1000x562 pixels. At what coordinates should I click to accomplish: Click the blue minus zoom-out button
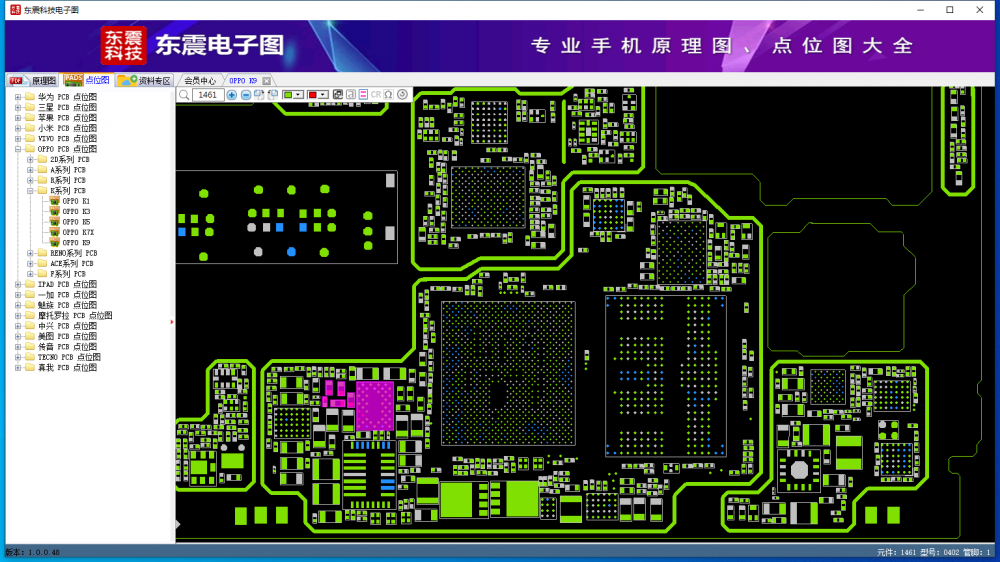point(246,95)
